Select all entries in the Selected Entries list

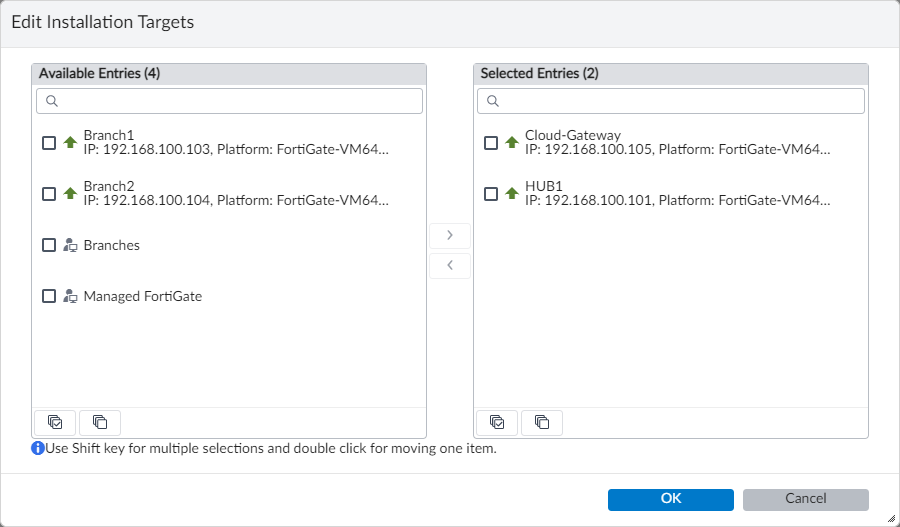497,422
